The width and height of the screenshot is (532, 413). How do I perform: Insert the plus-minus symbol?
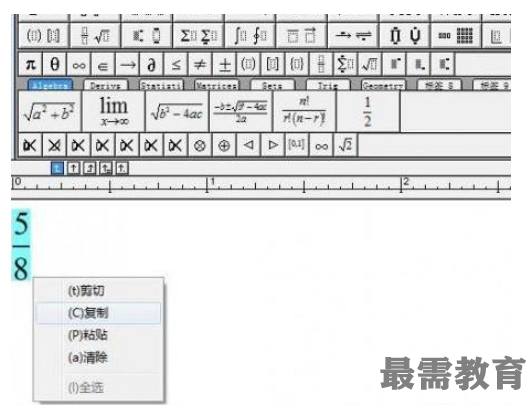click(x=224, y=64)
